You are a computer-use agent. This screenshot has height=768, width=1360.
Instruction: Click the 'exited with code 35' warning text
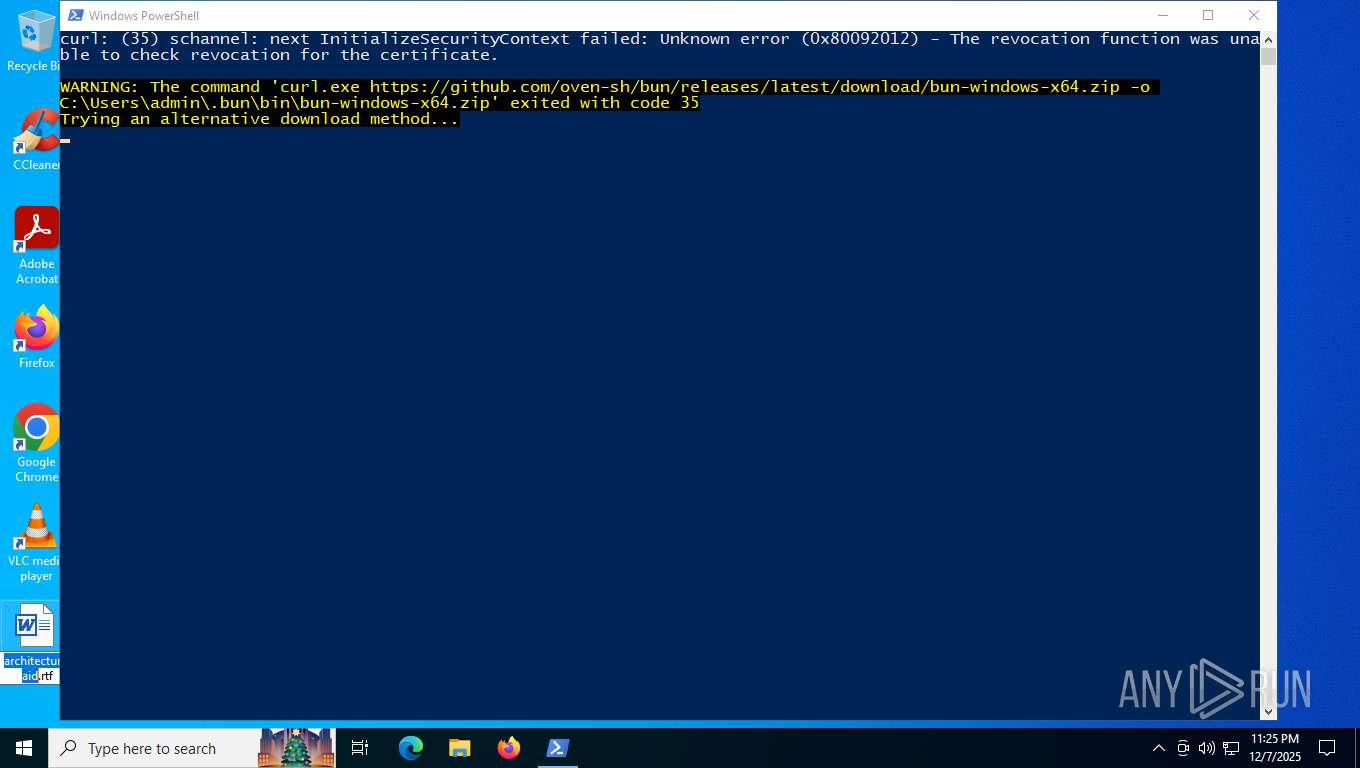click(x=605, y=103)
